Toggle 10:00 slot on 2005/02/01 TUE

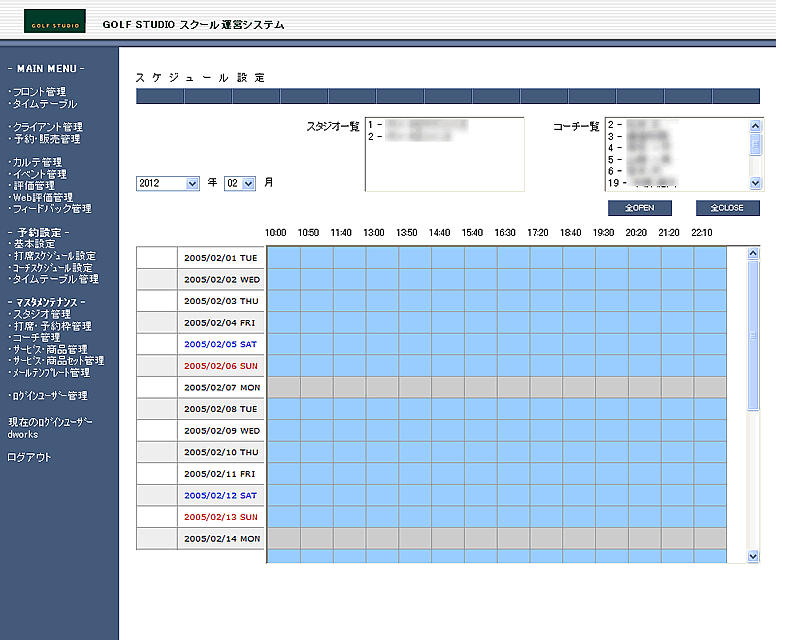[284, 258]
